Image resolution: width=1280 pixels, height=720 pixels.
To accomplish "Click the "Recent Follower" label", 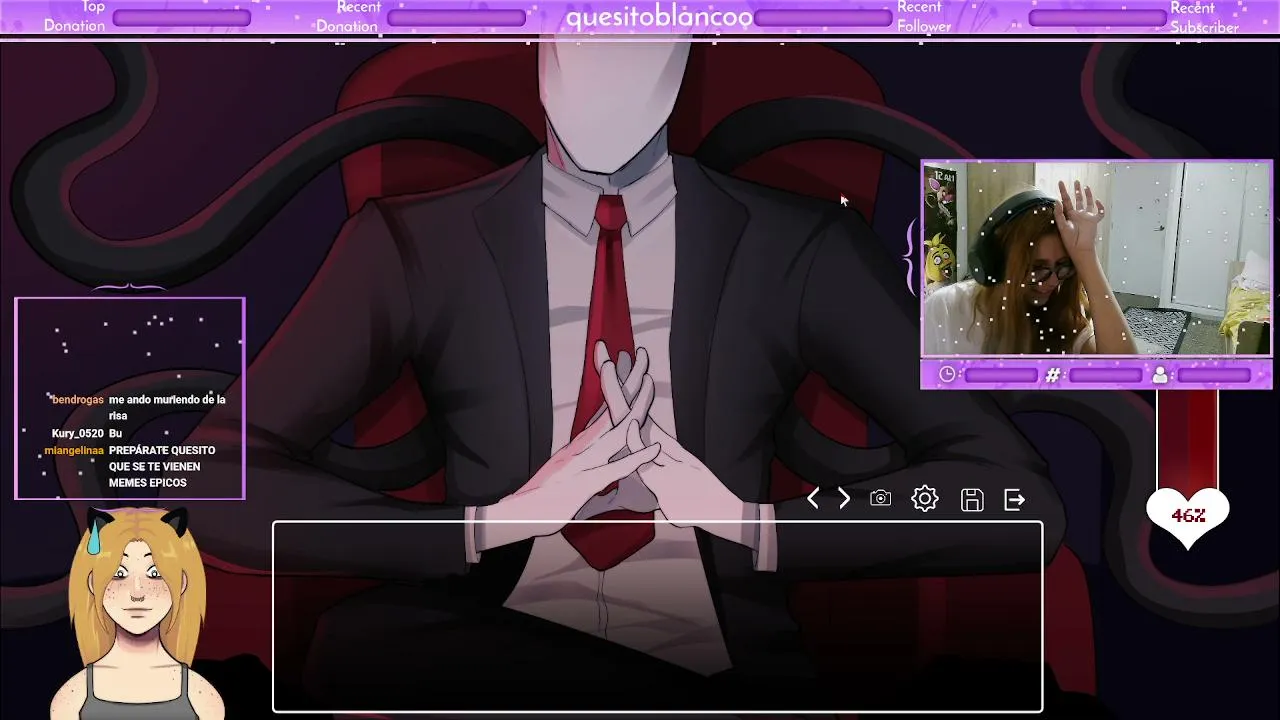I will click(x=924, y=16).
